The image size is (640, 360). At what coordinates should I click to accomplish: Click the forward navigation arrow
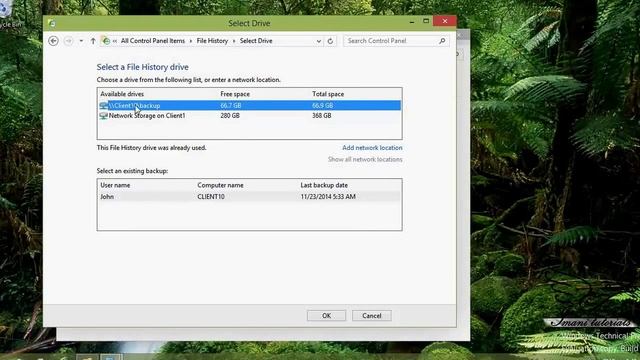[68, 41]
